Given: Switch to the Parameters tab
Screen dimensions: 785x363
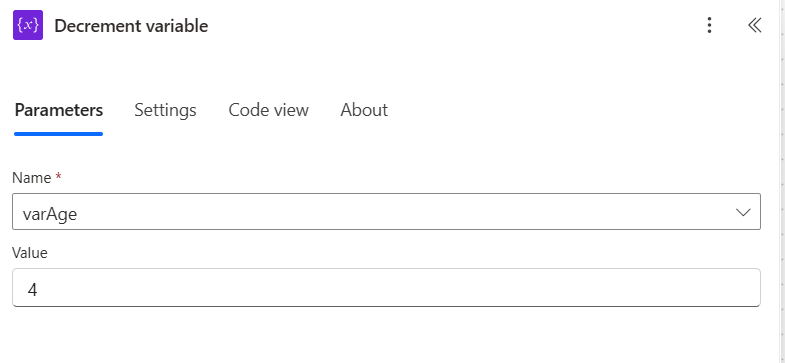Looking at the screenshot, I should point(59,110).
